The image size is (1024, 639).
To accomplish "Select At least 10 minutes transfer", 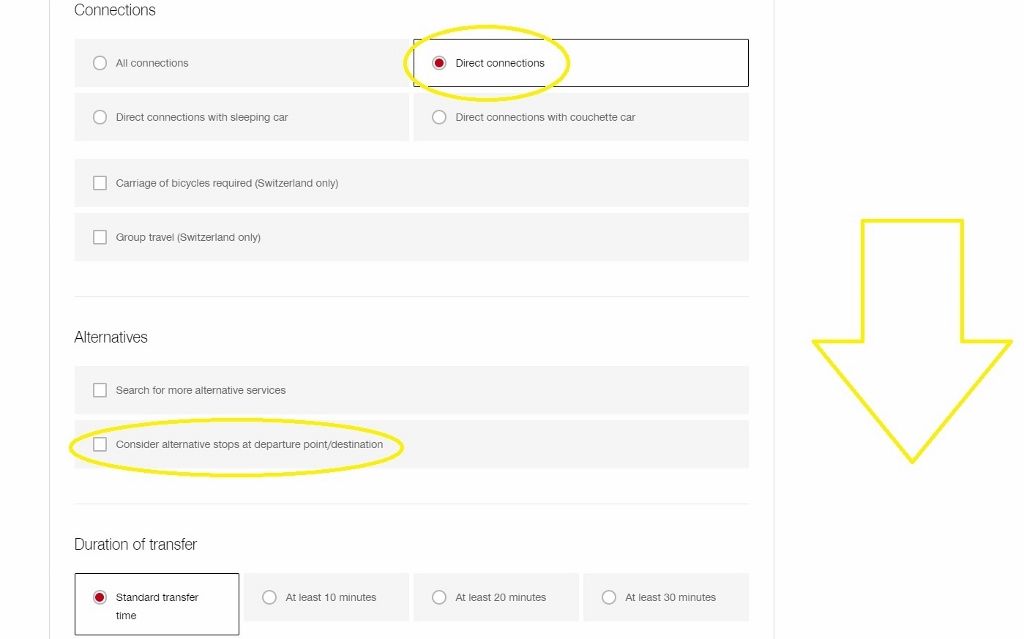I will [x=269, y=596].
